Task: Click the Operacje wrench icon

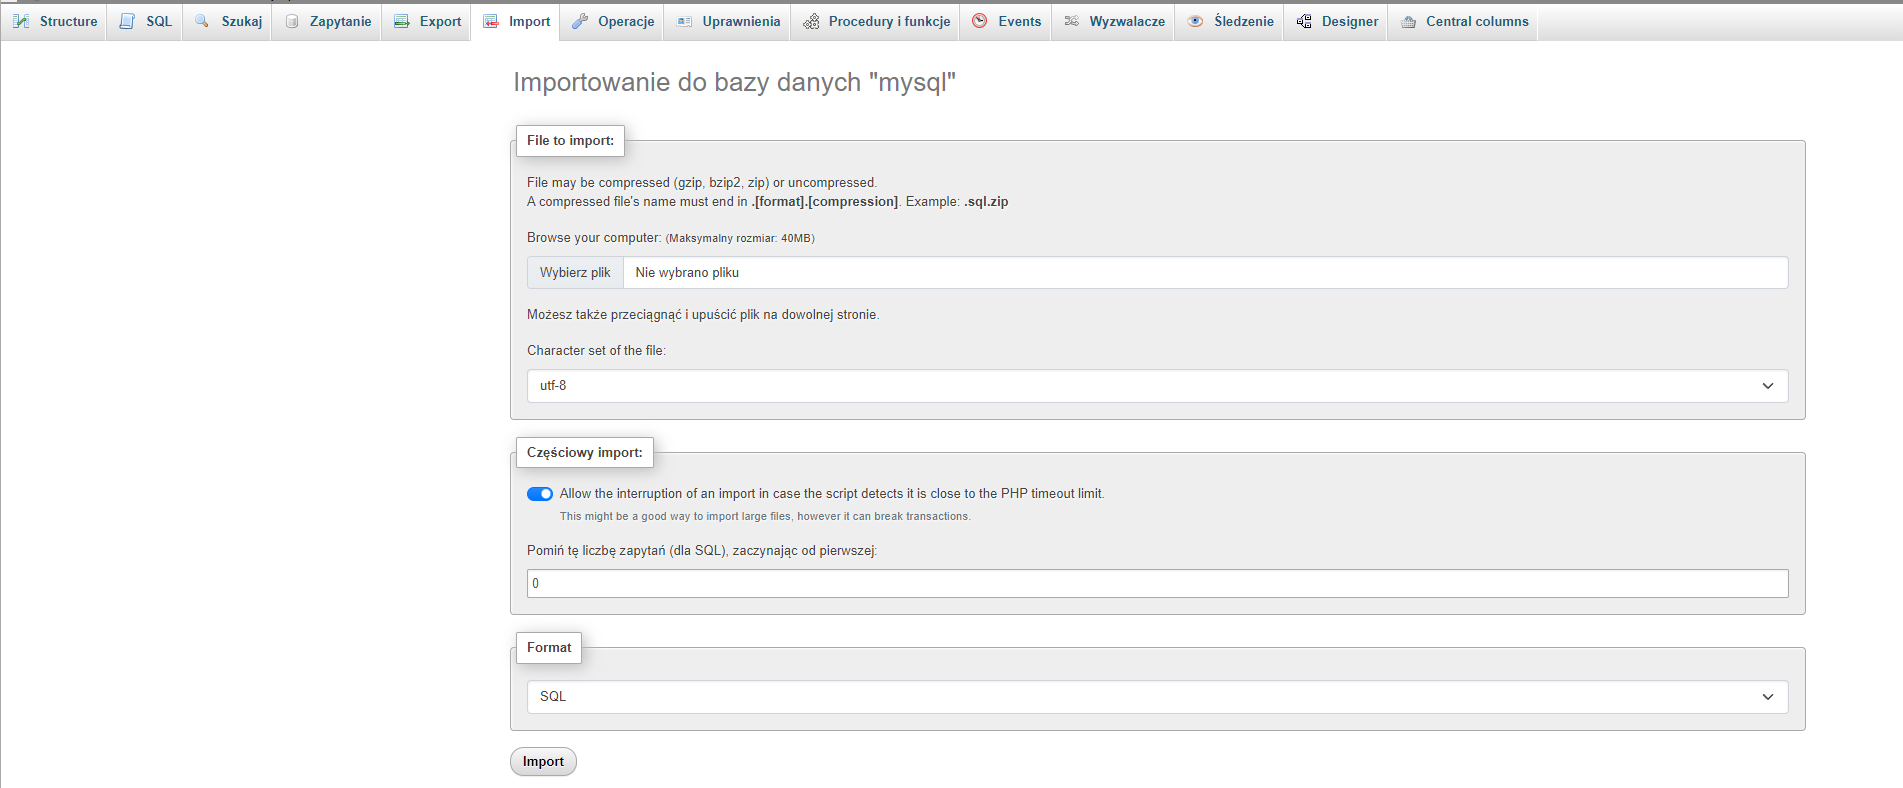Action: 580,21
